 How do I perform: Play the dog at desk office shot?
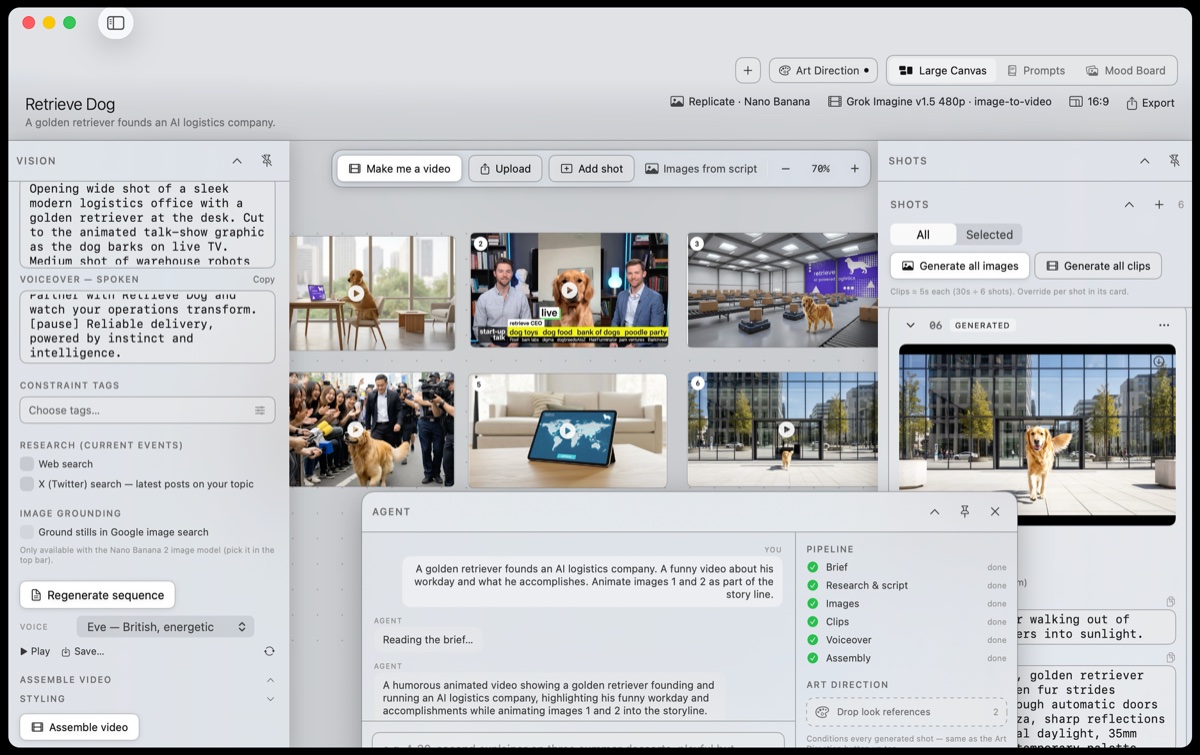(x=356, y=293)
